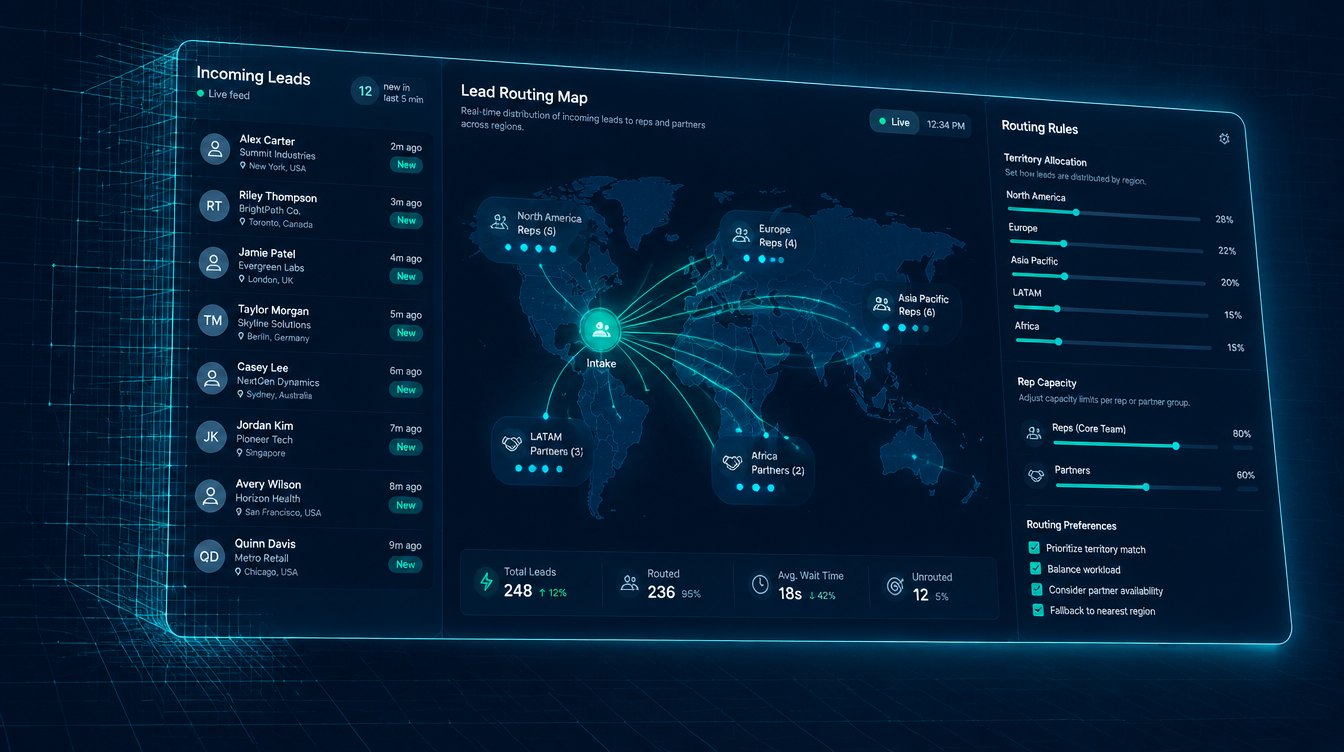Click the Routed value 236
This screenshot has height=752, width=1344.
(x=661, y=592)
